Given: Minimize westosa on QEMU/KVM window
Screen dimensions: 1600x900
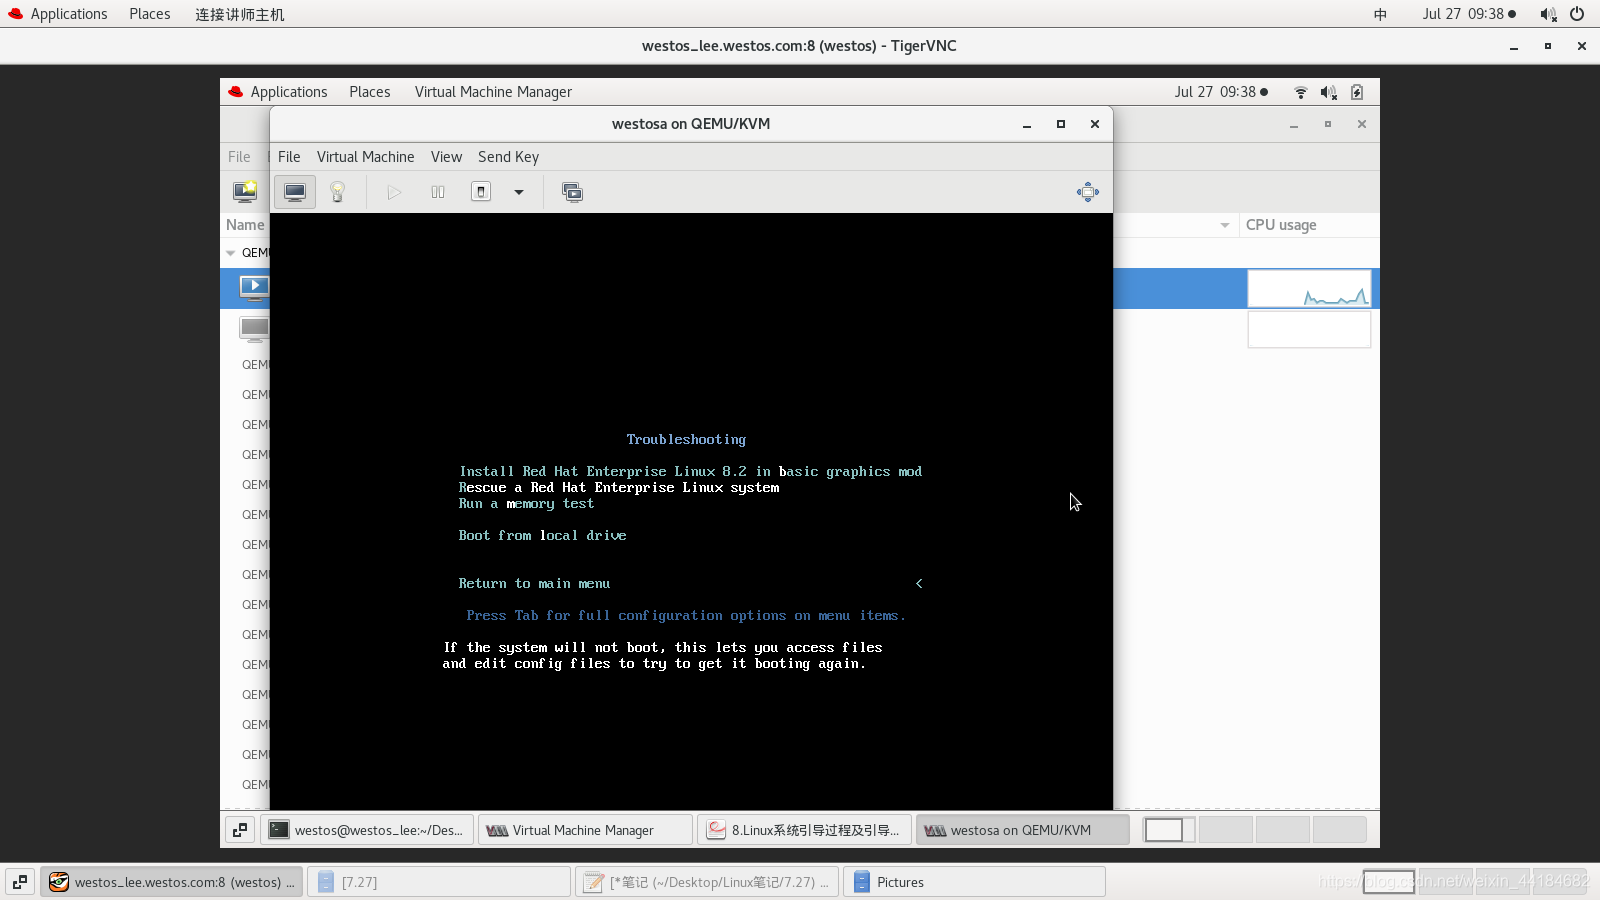Looking at the screenshot, I should pos(1027,124).
